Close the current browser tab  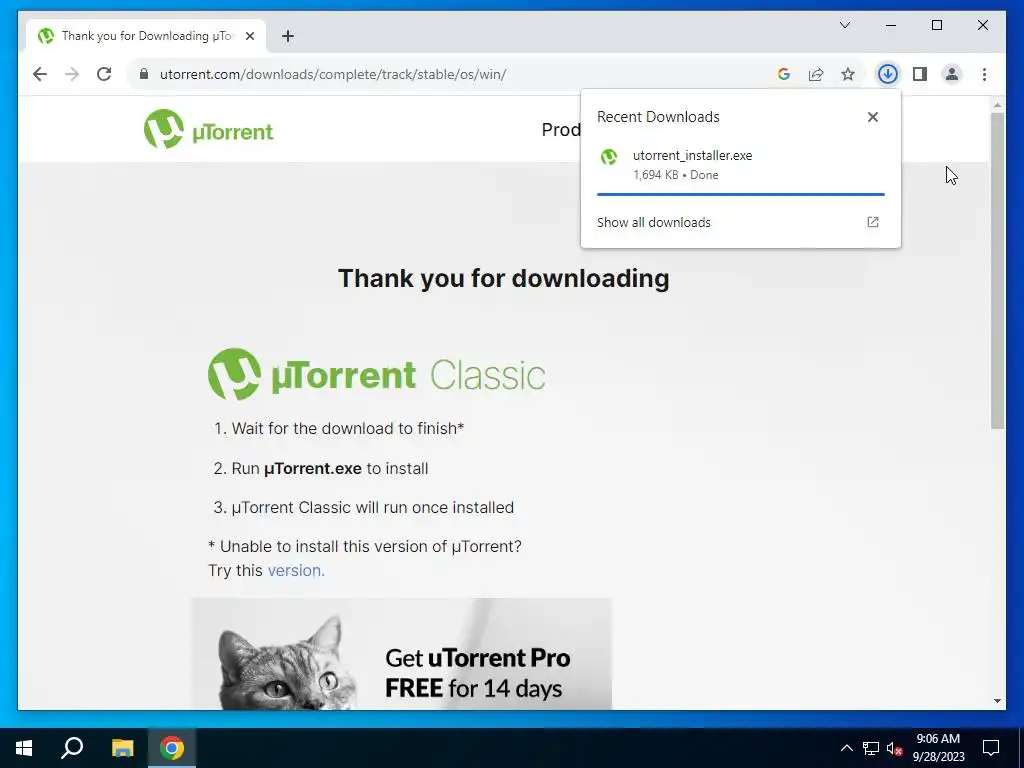tap(249, 36)
